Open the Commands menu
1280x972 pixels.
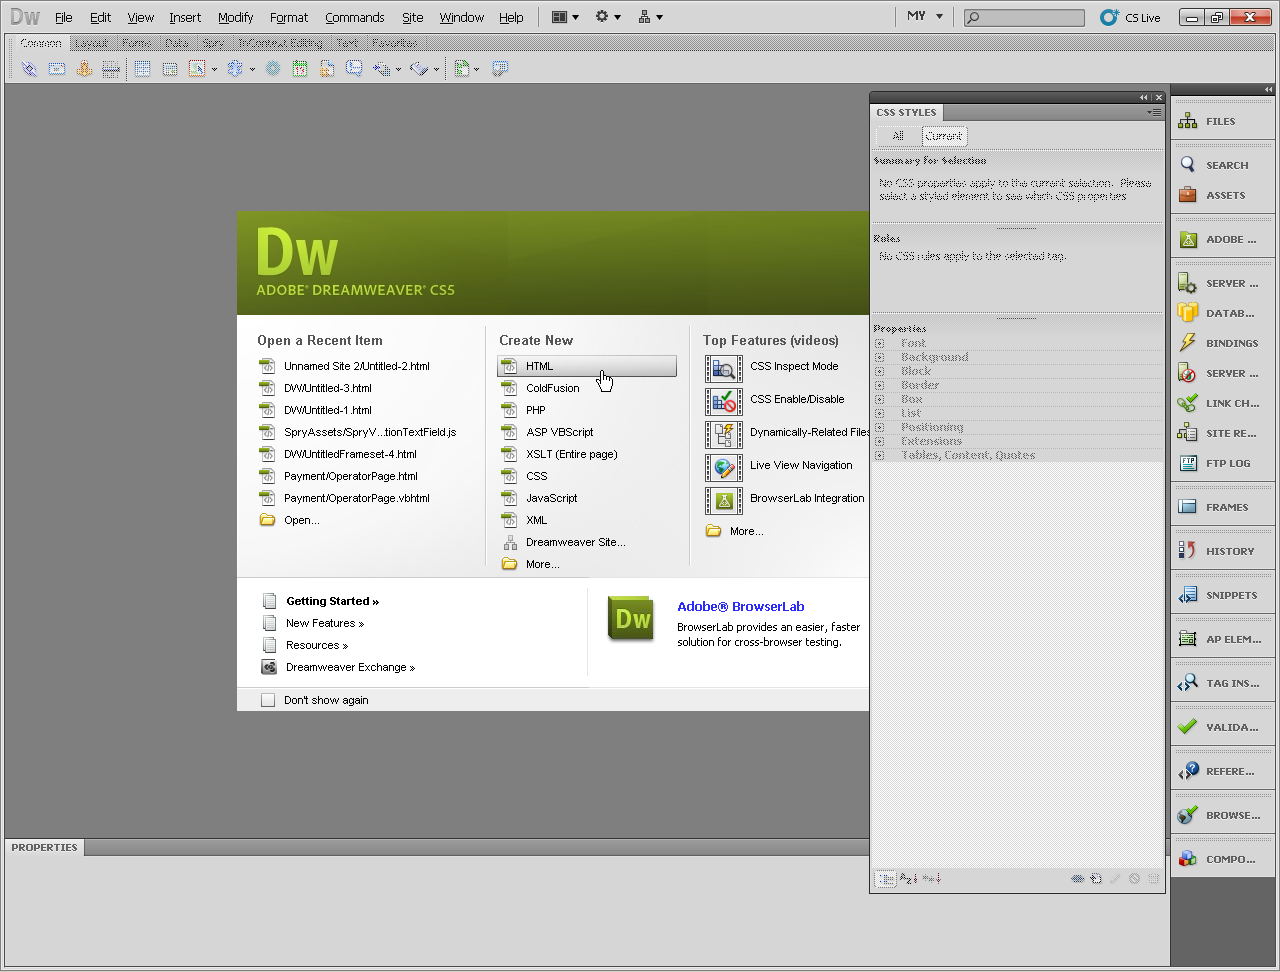[355, 17]
